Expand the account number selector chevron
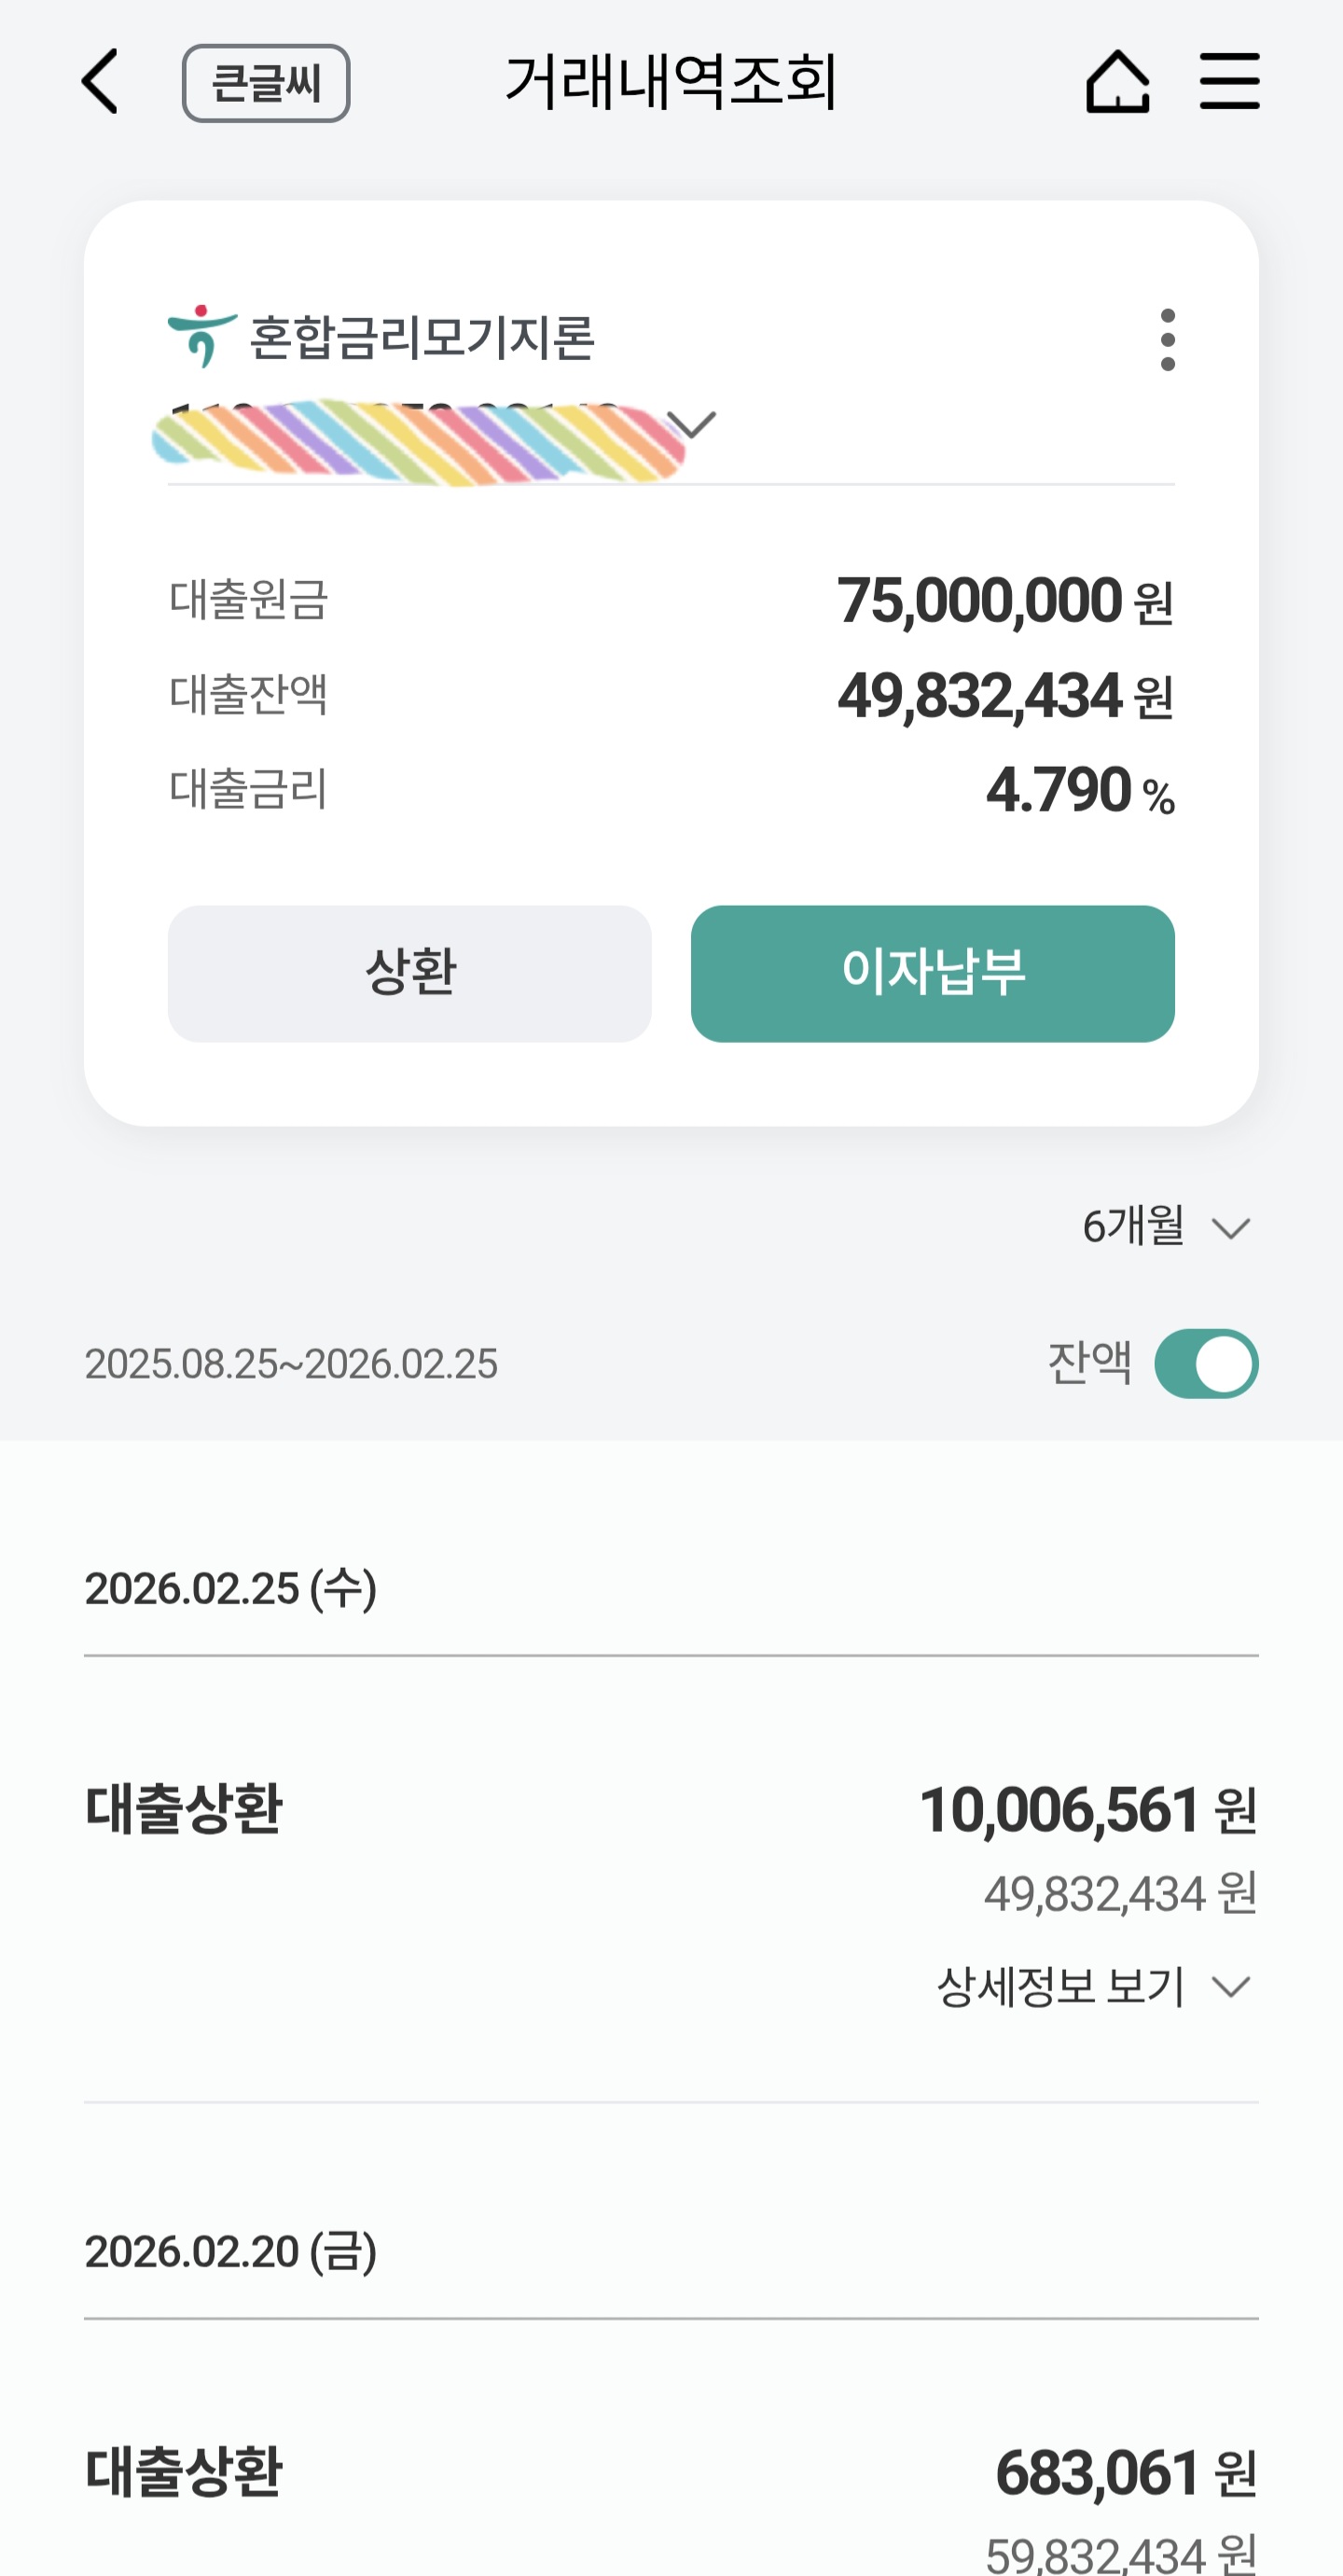This screenshot has height=2576, width=1343. [x=692, y=425]
